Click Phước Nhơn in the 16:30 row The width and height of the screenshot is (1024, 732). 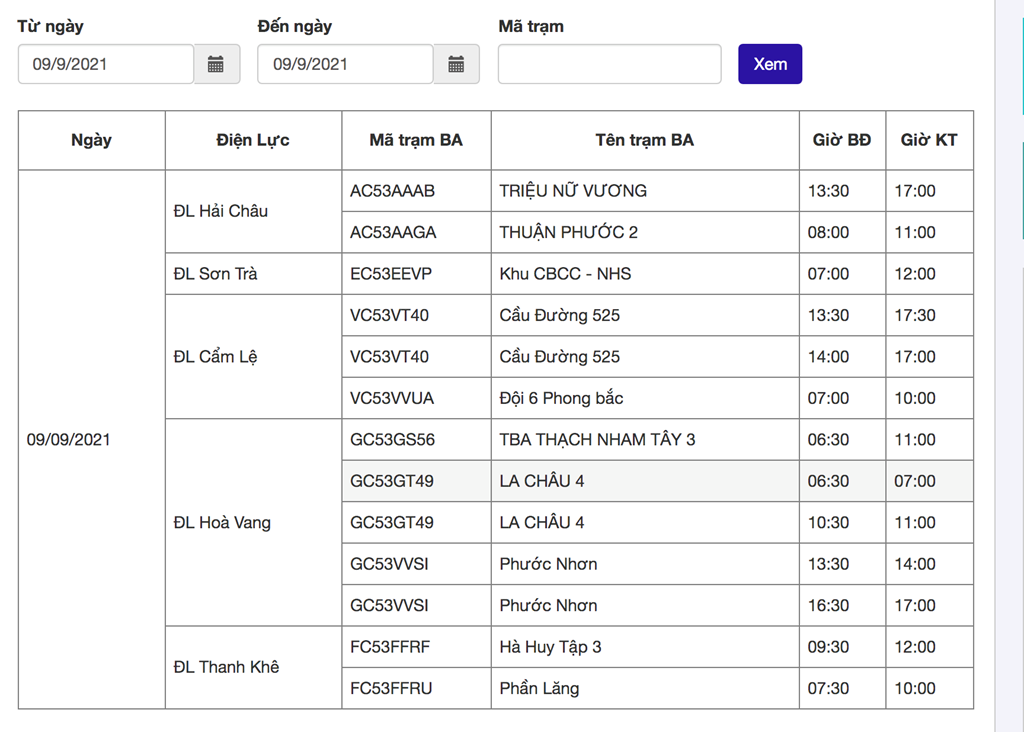(x=548, y=605)
